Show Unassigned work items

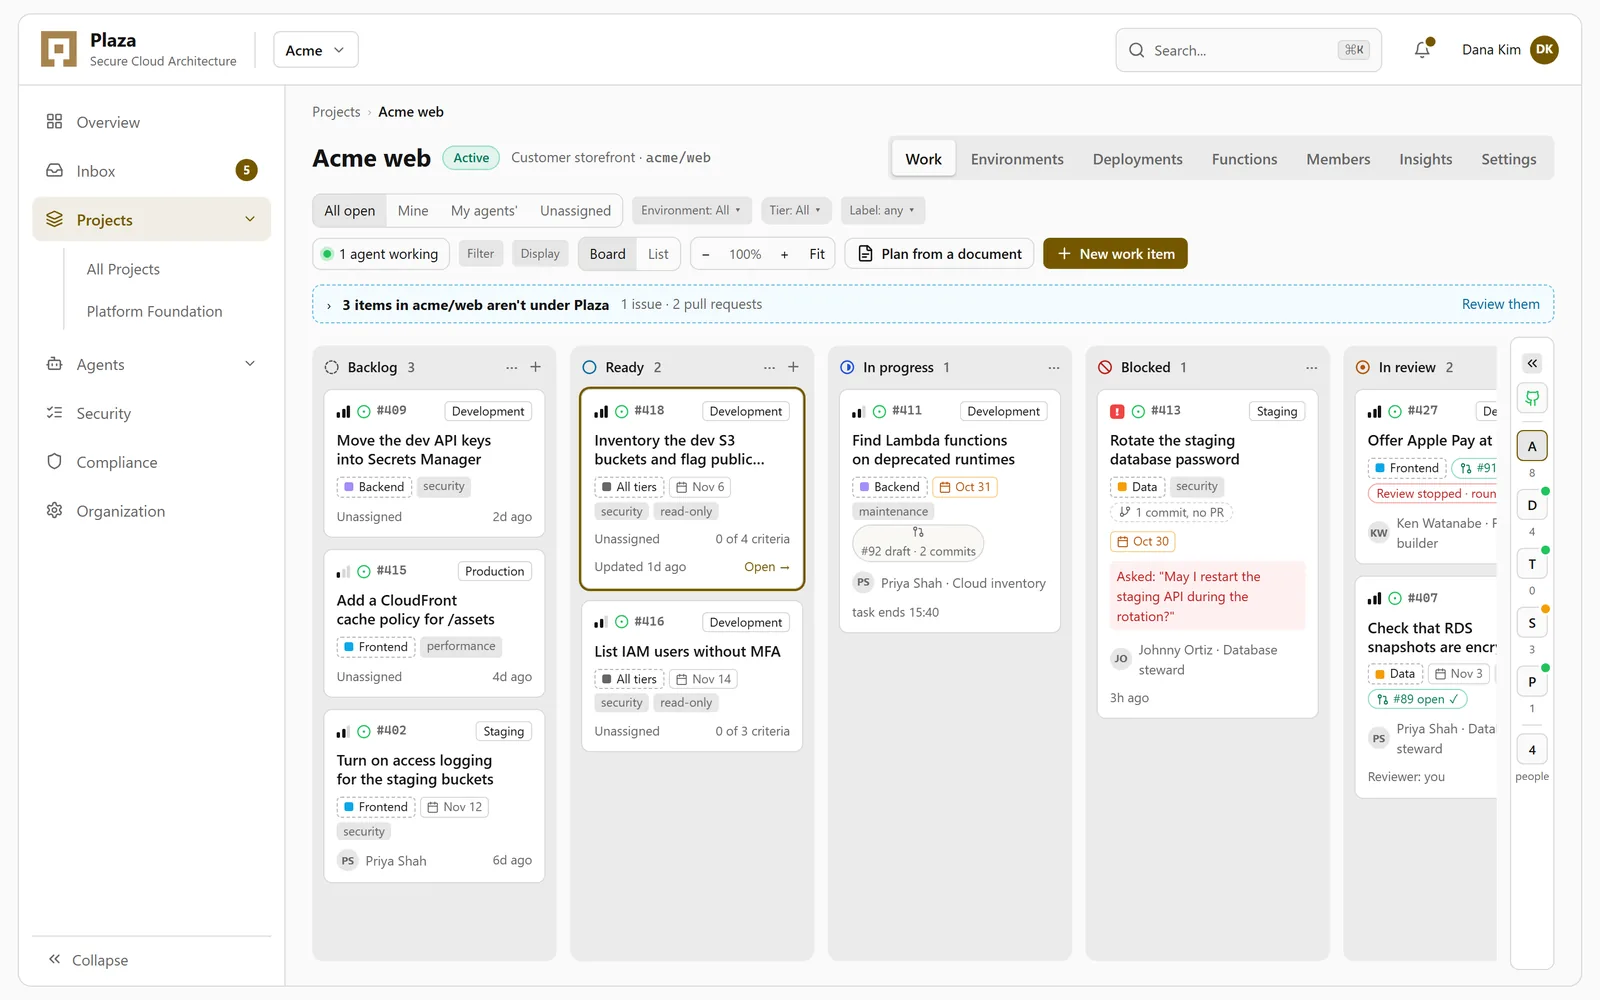click(575, 211)
